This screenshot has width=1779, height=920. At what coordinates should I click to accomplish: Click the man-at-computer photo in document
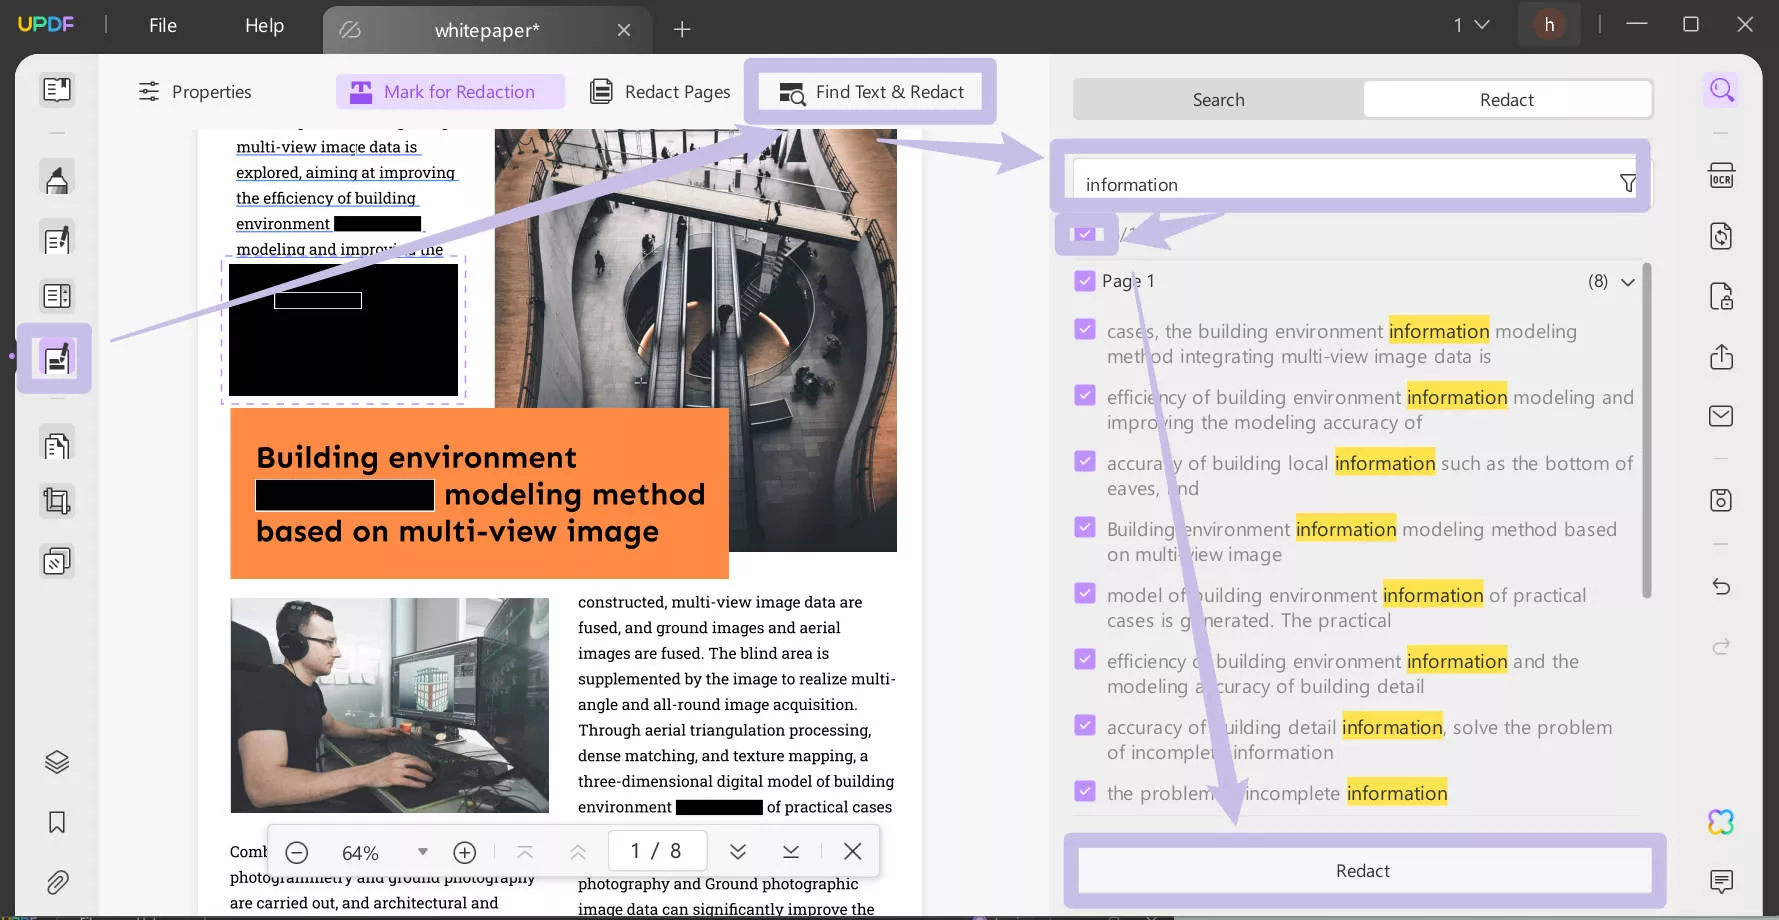coord(389,705)
